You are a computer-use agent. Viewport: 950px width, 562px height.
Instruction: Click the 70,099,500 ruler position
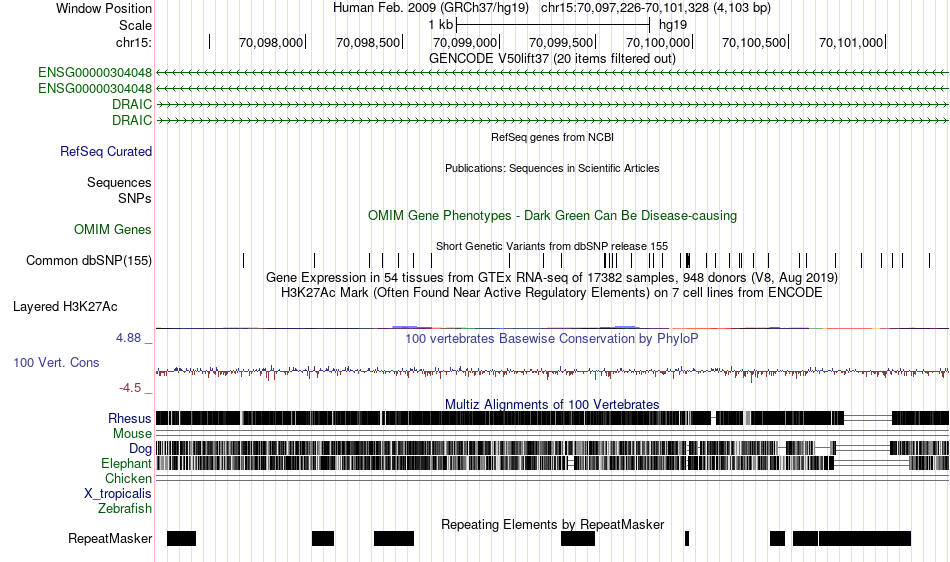point(561,42)
